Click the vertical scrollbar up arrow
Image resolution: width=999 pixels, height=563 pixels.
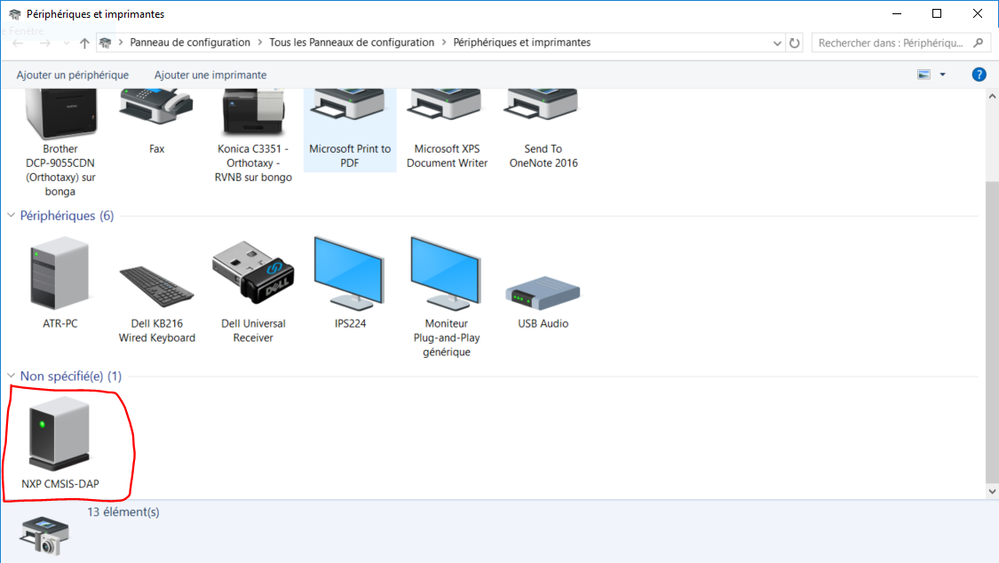pos(992,96)
